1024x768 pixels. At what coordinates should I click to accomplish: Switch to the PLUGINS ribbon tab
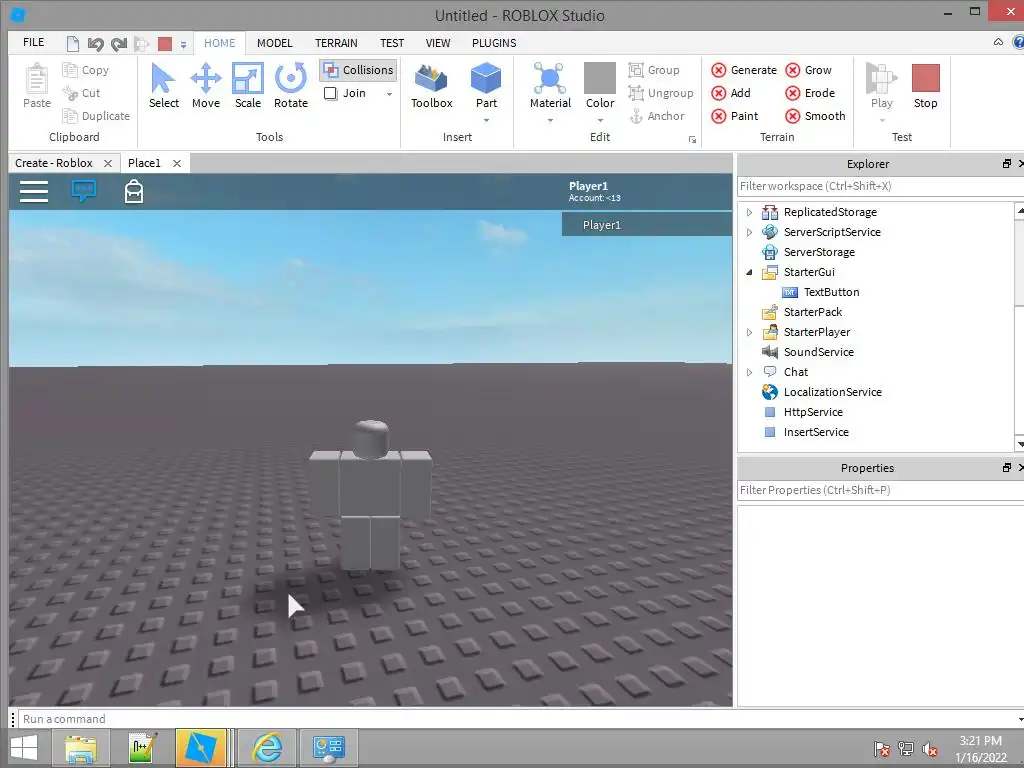(x=494, y=43)
